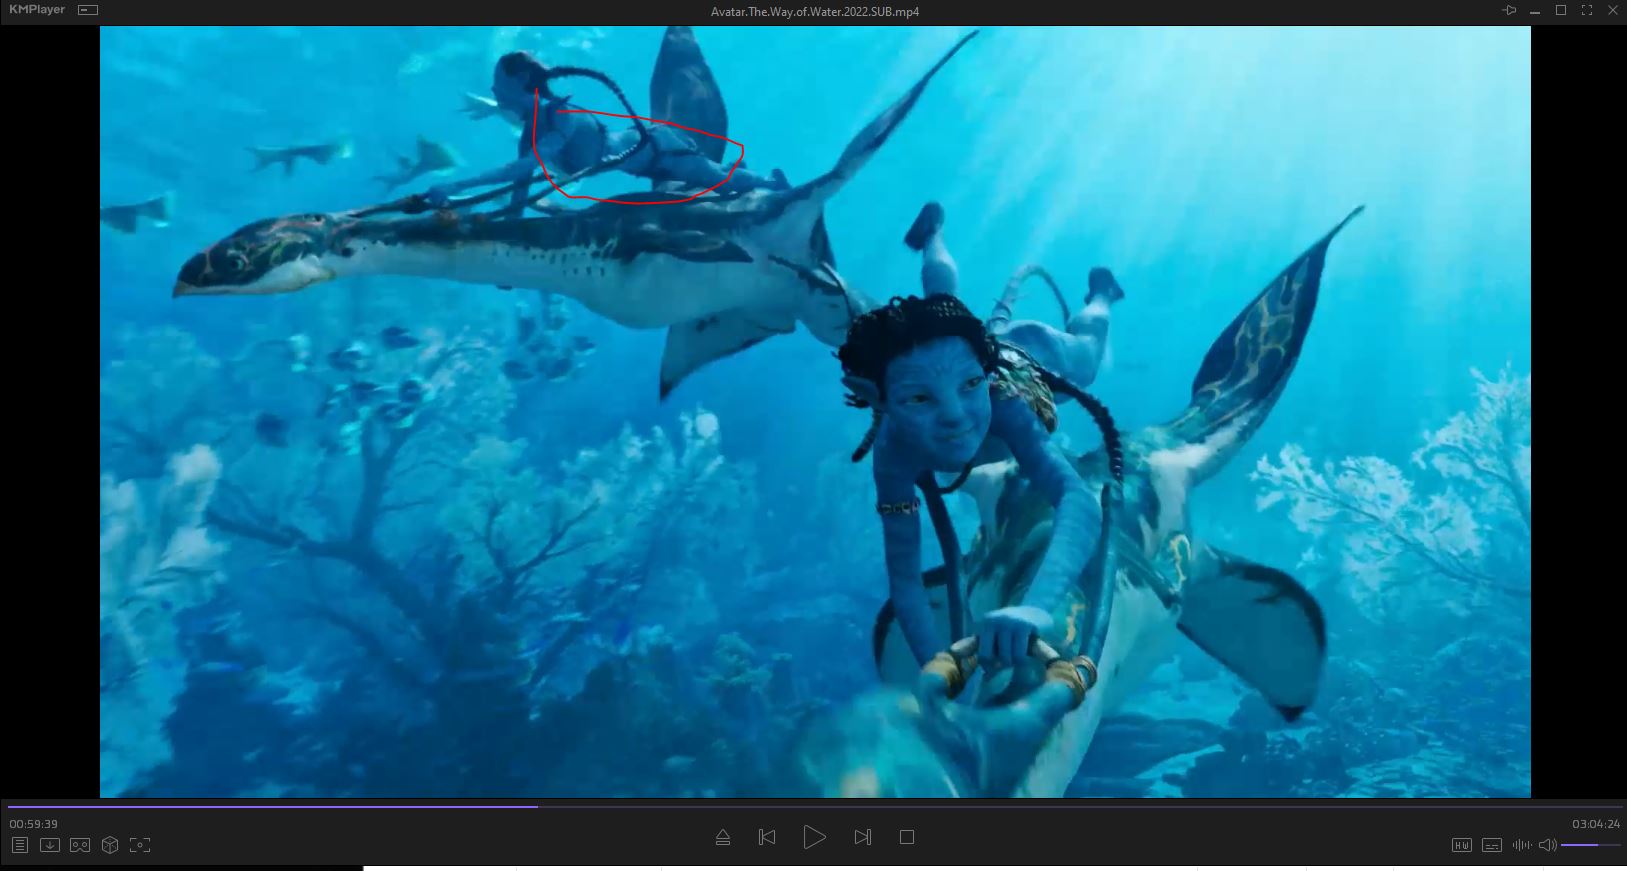Enable VR headset viewing mode

coord(80,845)
